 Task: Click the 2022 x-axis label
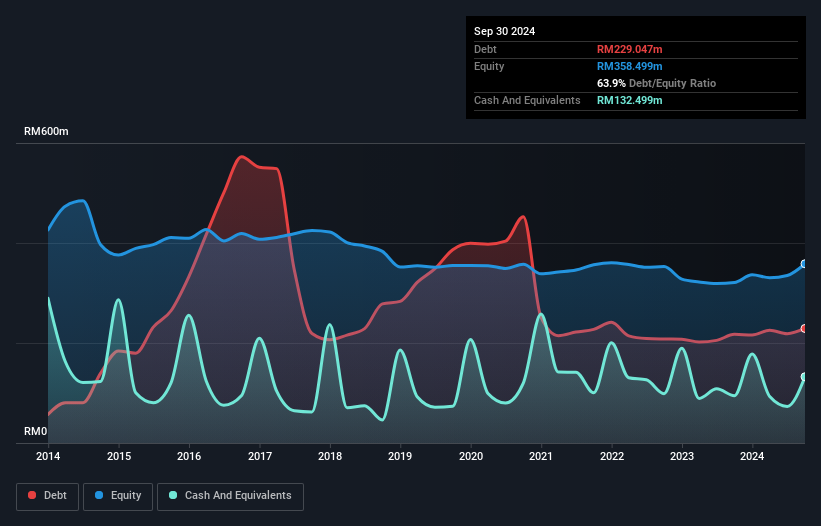pyautogui.click(x=612, y=456)
